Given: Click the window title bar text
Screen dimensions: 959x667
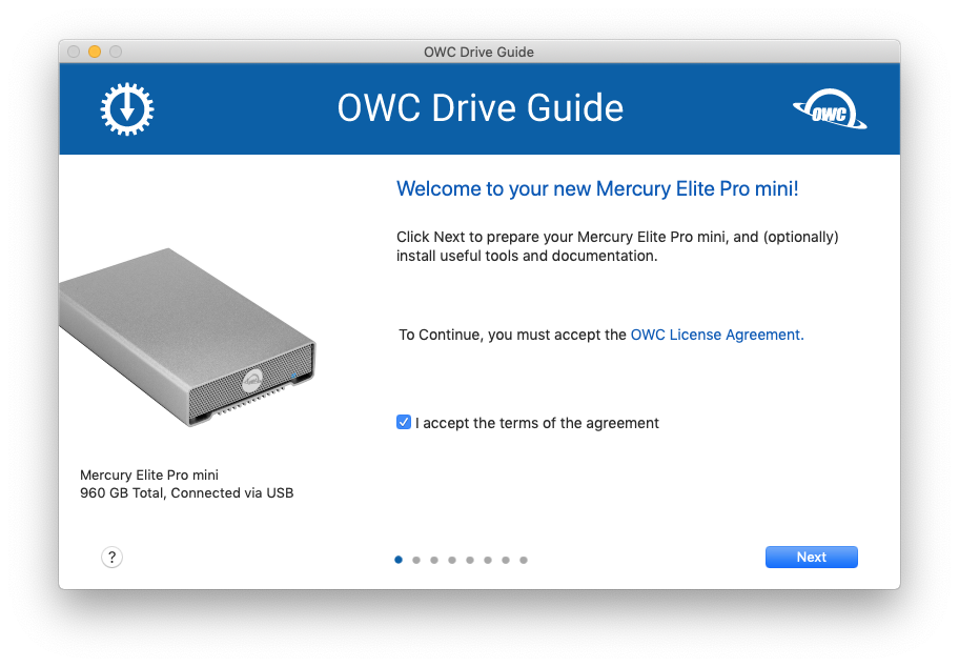Looking at the screenshot, I should pyautogui.click(x=479, y=52).
